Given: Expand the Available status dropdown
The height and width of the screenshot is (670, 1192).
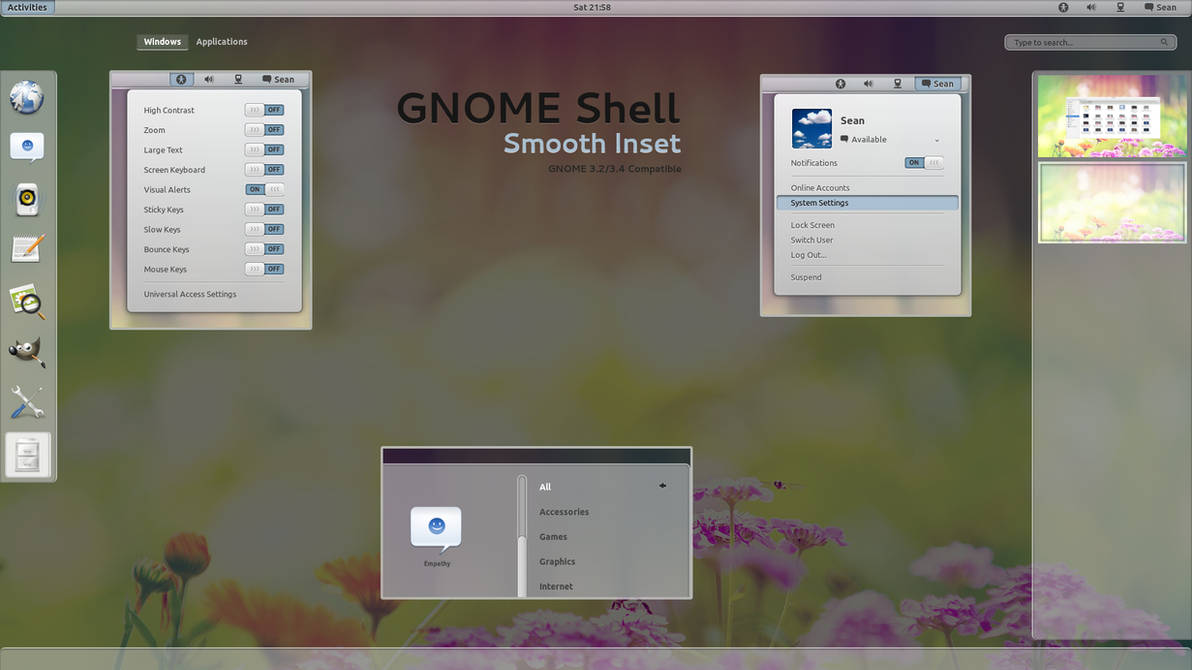Looking at the screenshot, I should (x=937, y=140).
